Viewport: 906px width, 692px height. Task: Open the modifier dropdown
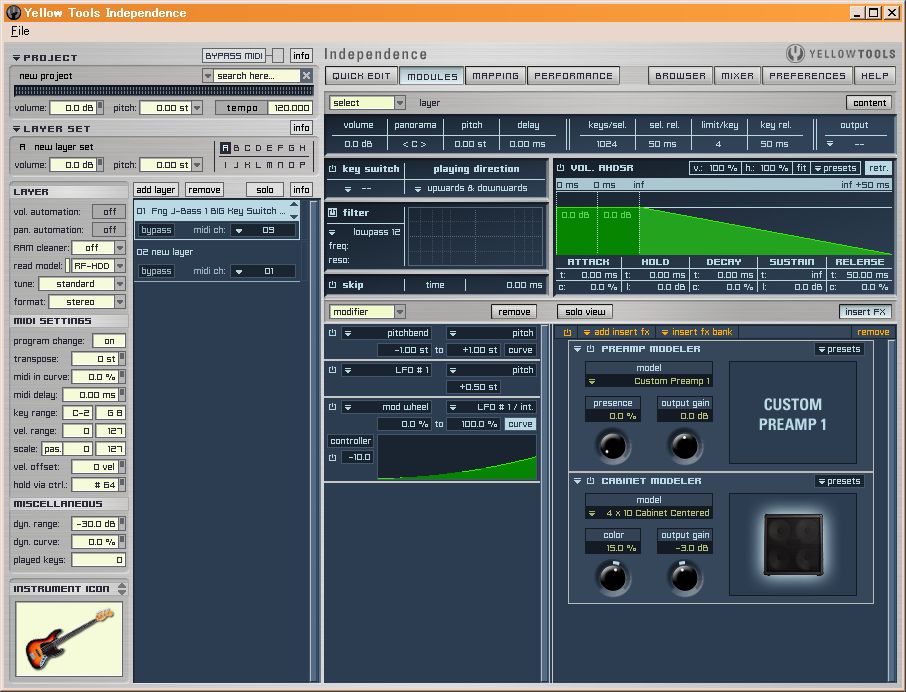(x=399, y=312)
